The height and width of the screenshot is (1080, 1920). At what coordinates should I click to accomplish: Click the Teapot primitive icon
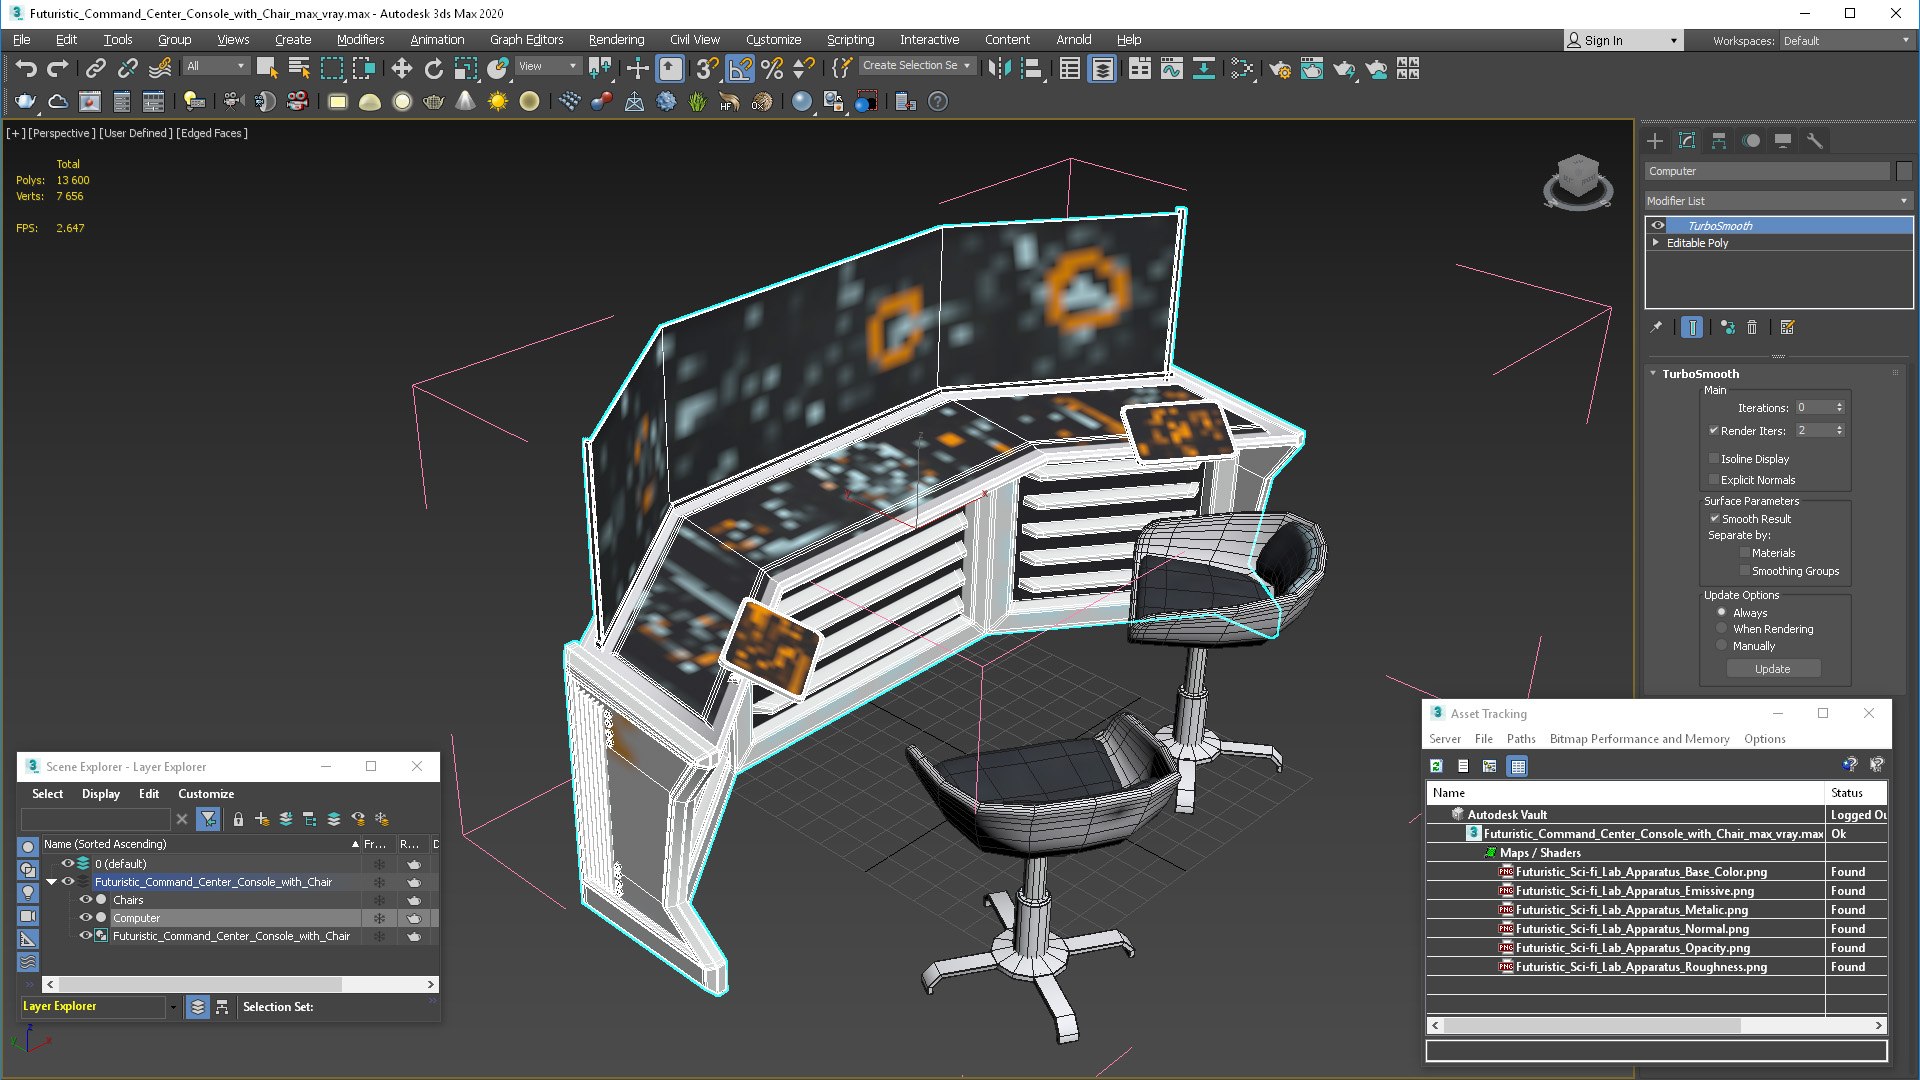433,101
